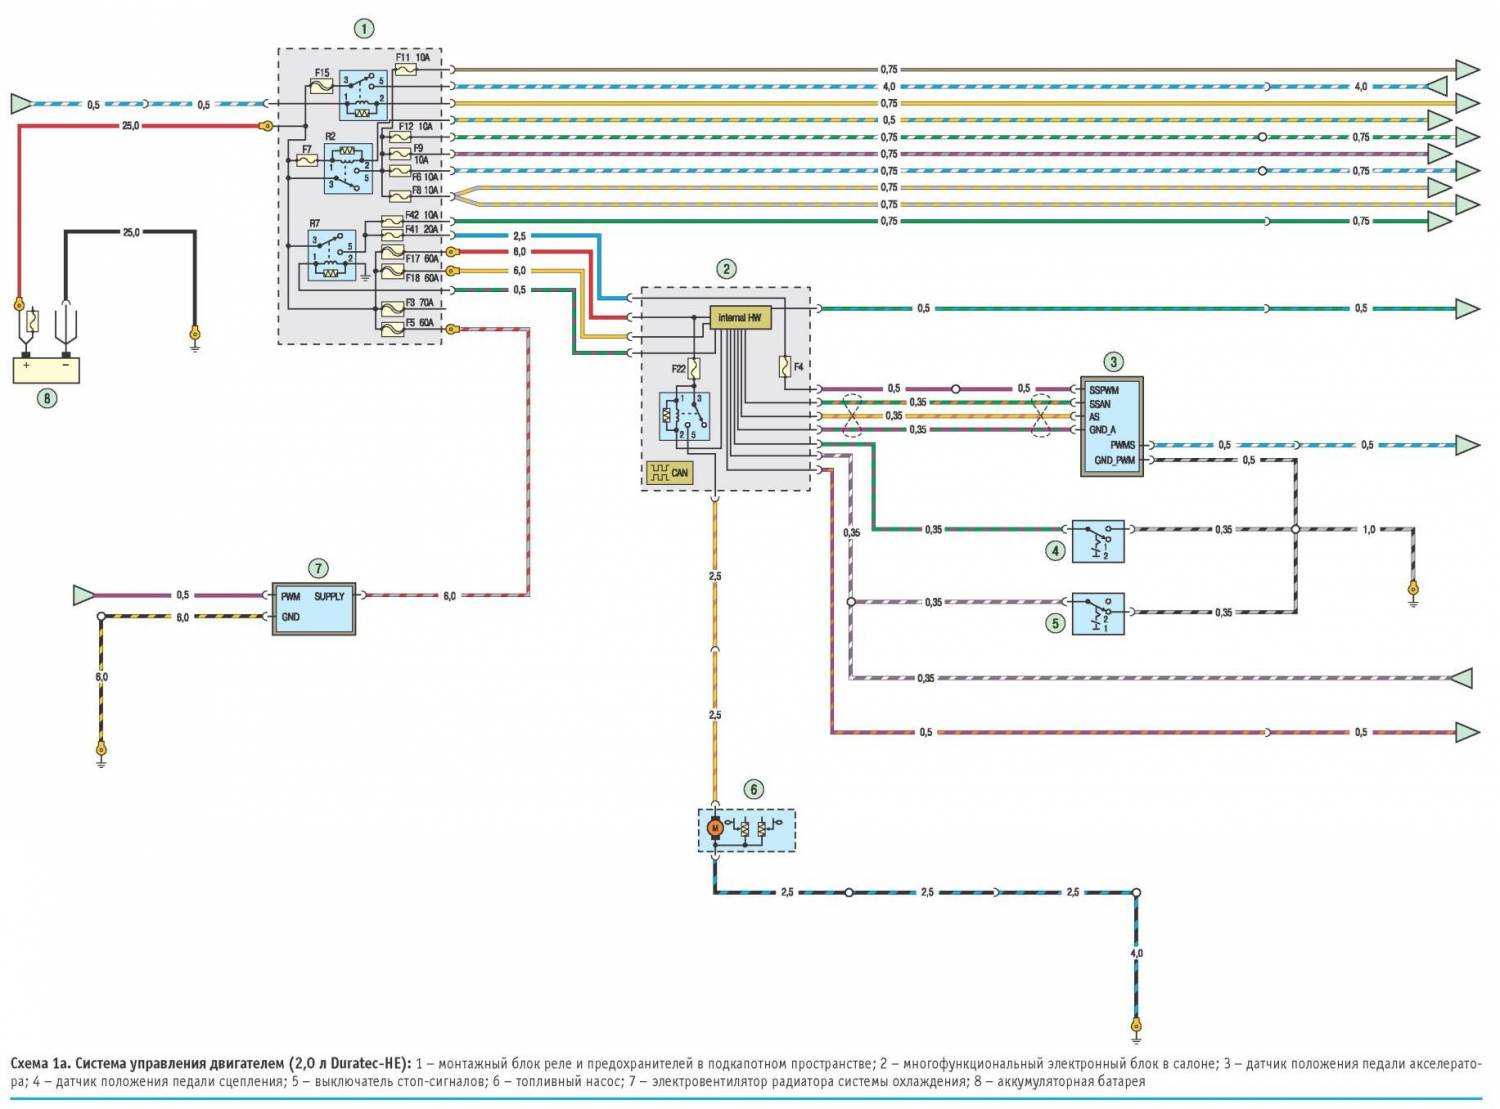This screenshot has width=1500, height=1109.
Task: Select the GND_PWM pin label
Action: tap(1114, 460)
